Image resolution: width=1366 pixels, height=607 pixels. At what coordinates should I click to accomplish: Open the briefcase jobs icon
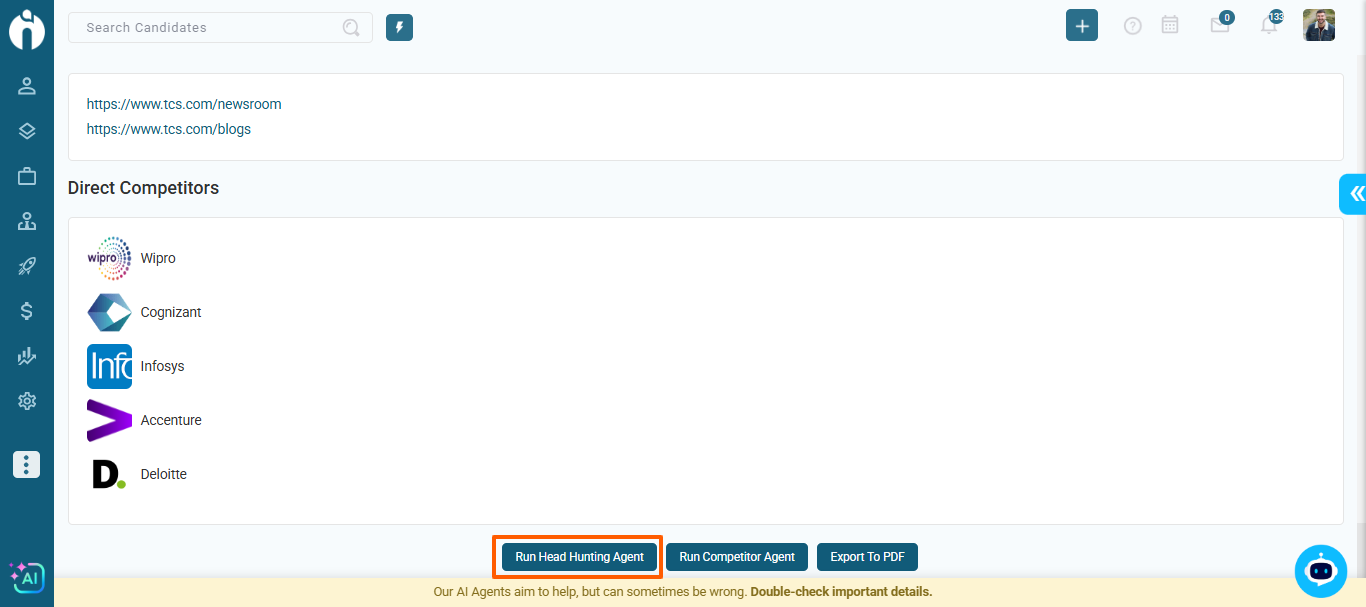point(27,176)
